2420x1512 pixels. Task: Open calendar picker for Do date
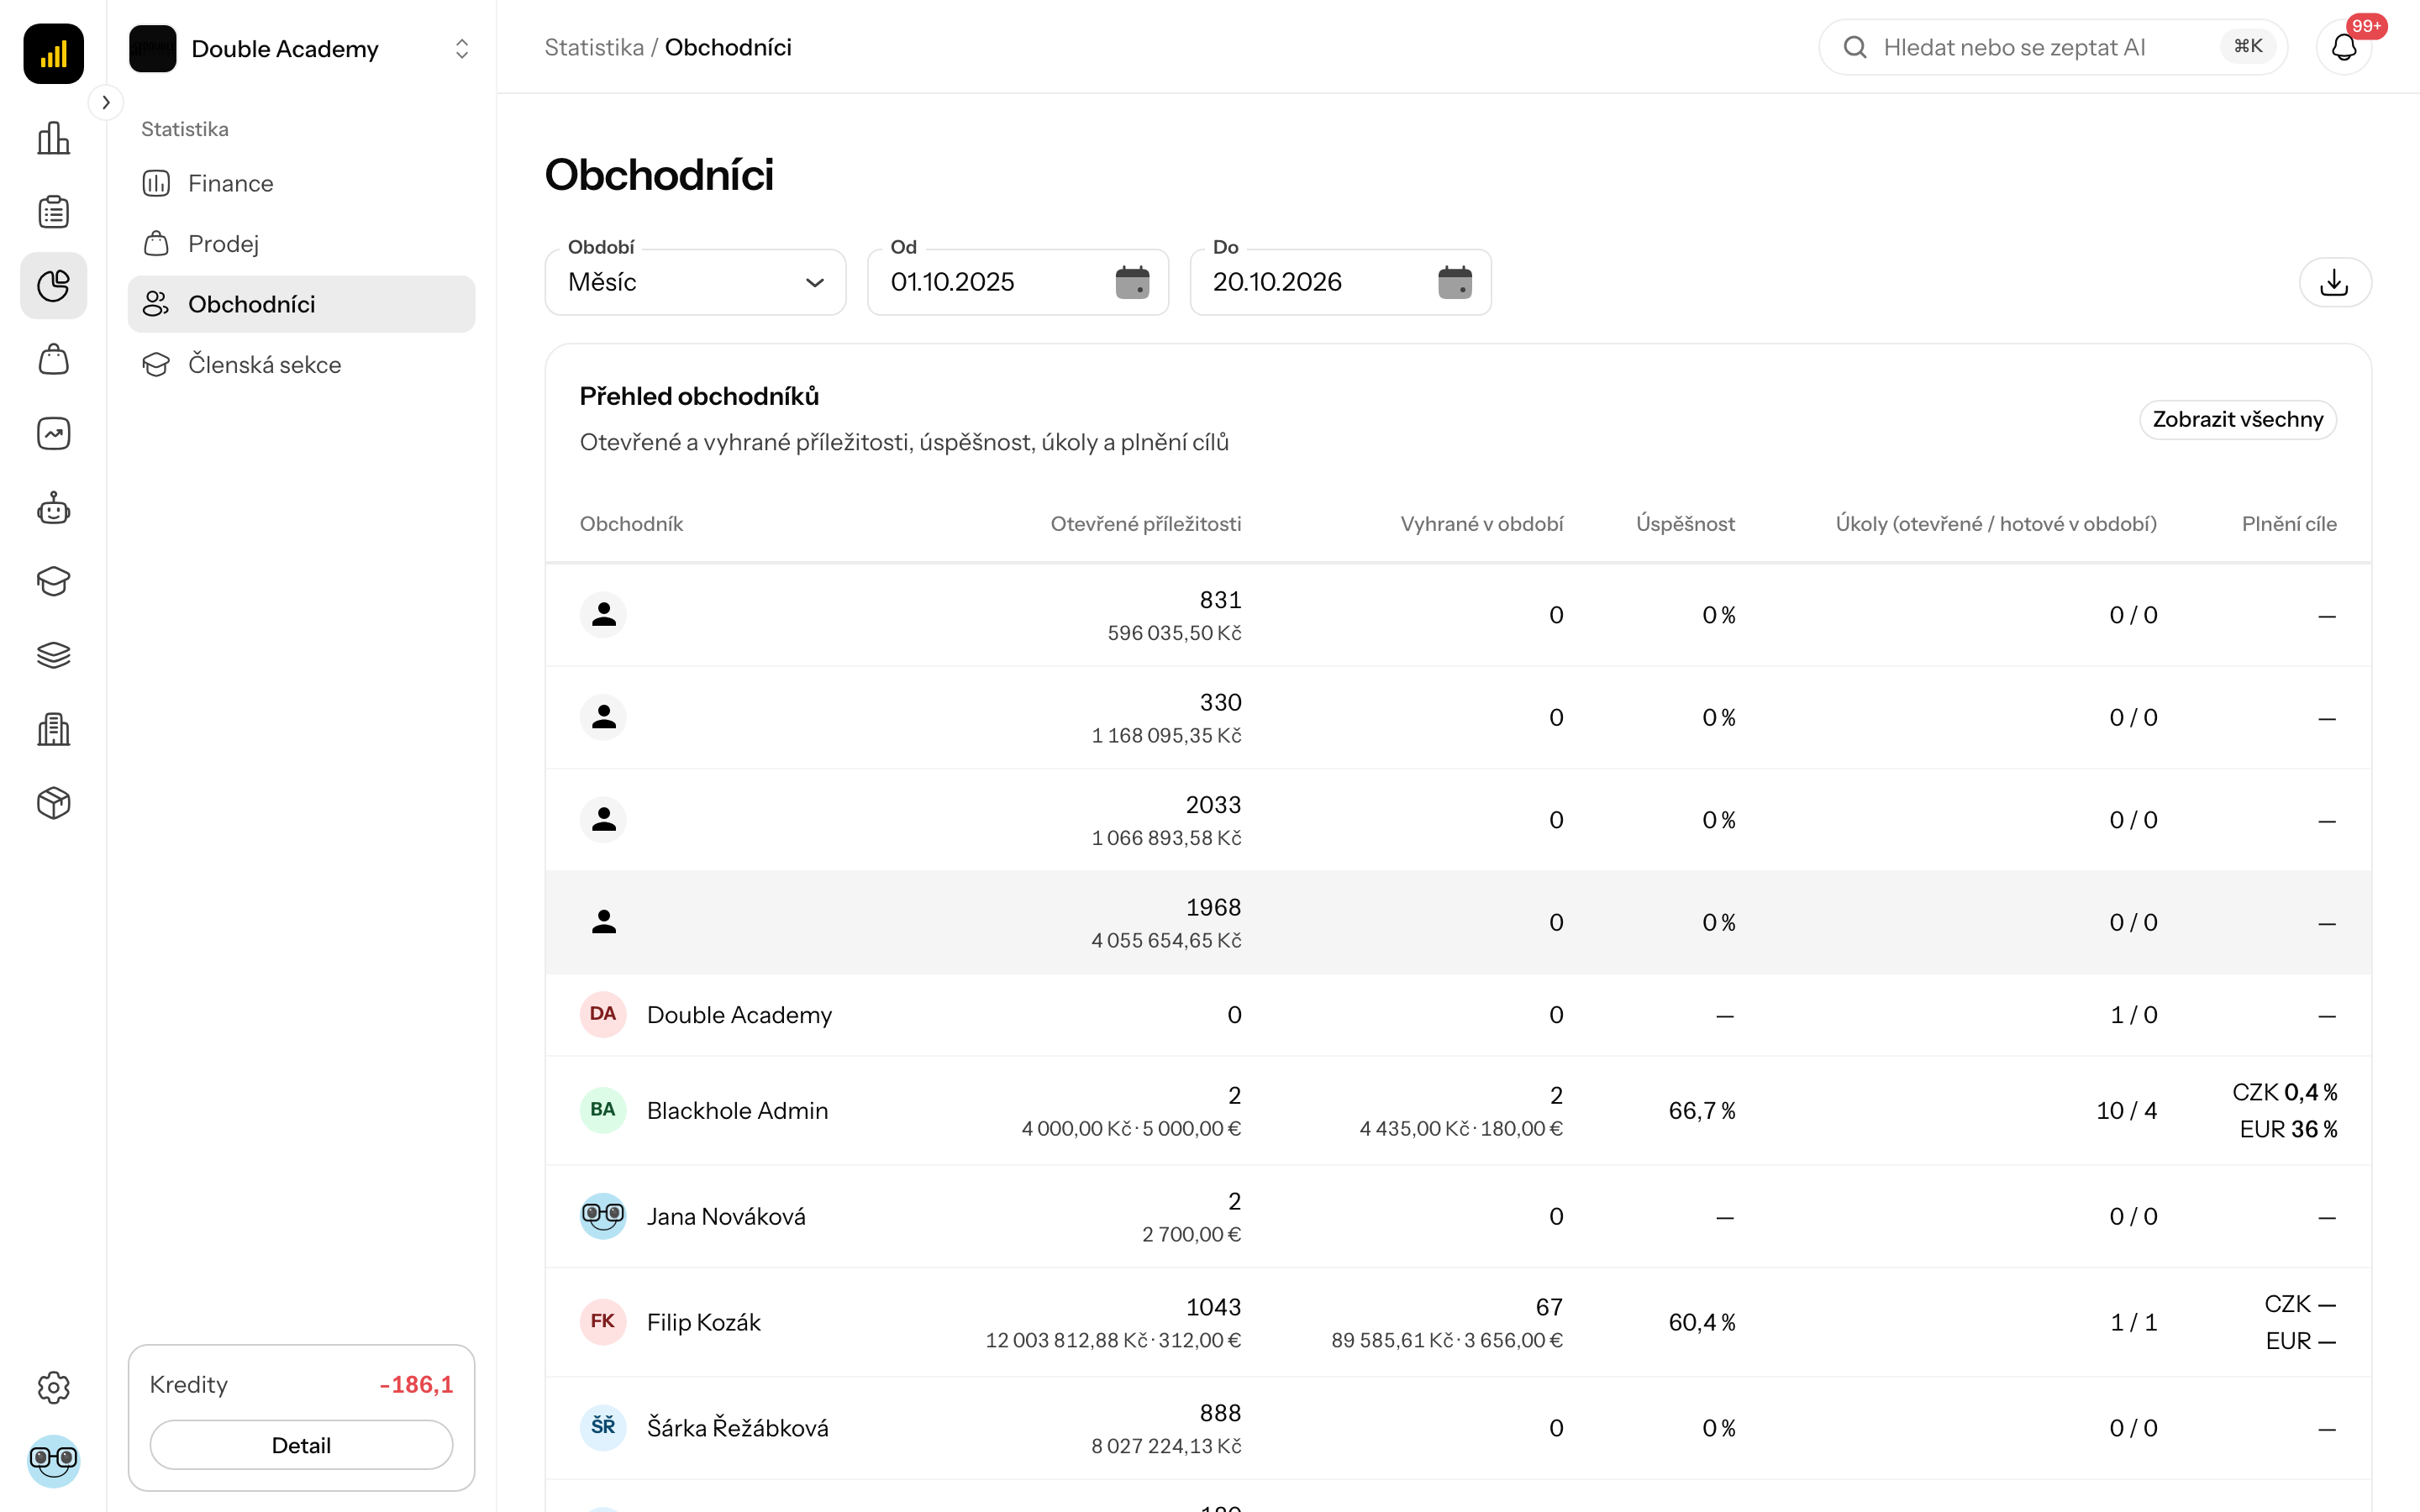click(x=1455, y=282)
